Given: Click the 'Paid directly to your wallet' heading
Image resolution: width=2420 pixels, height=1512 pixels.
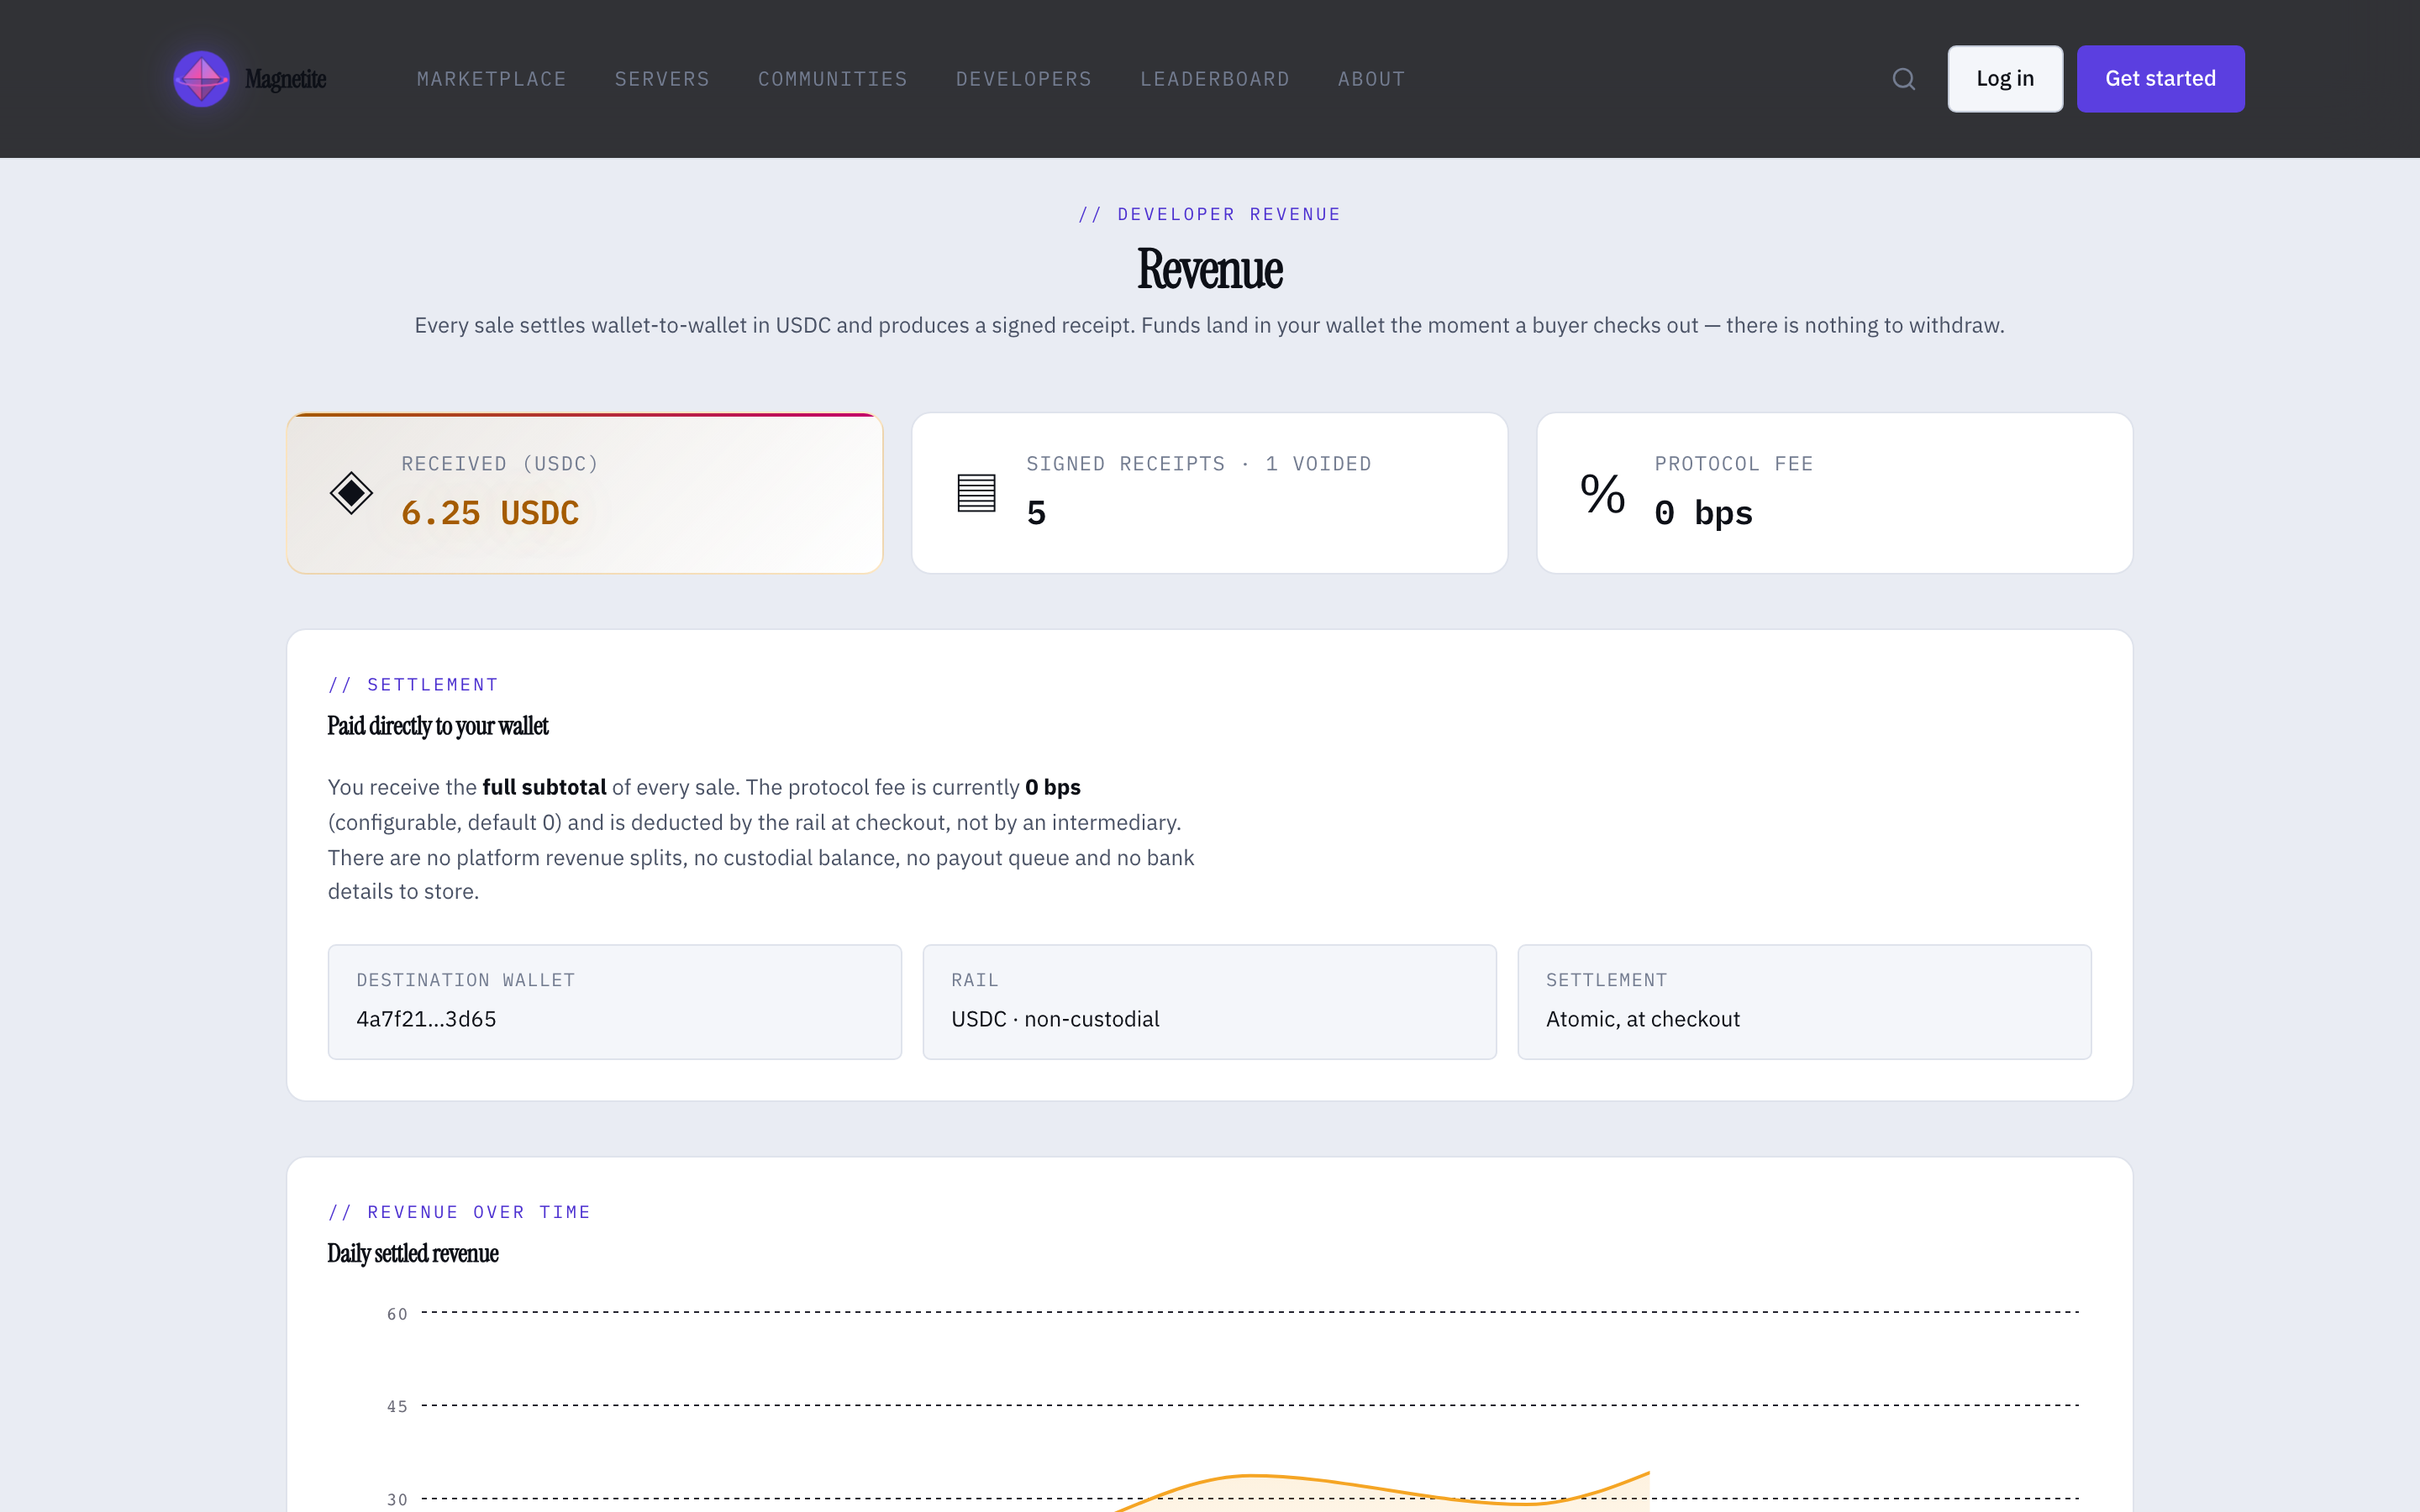Looking at the screenshot, I should pyautogui.click(x=438, y=726).
